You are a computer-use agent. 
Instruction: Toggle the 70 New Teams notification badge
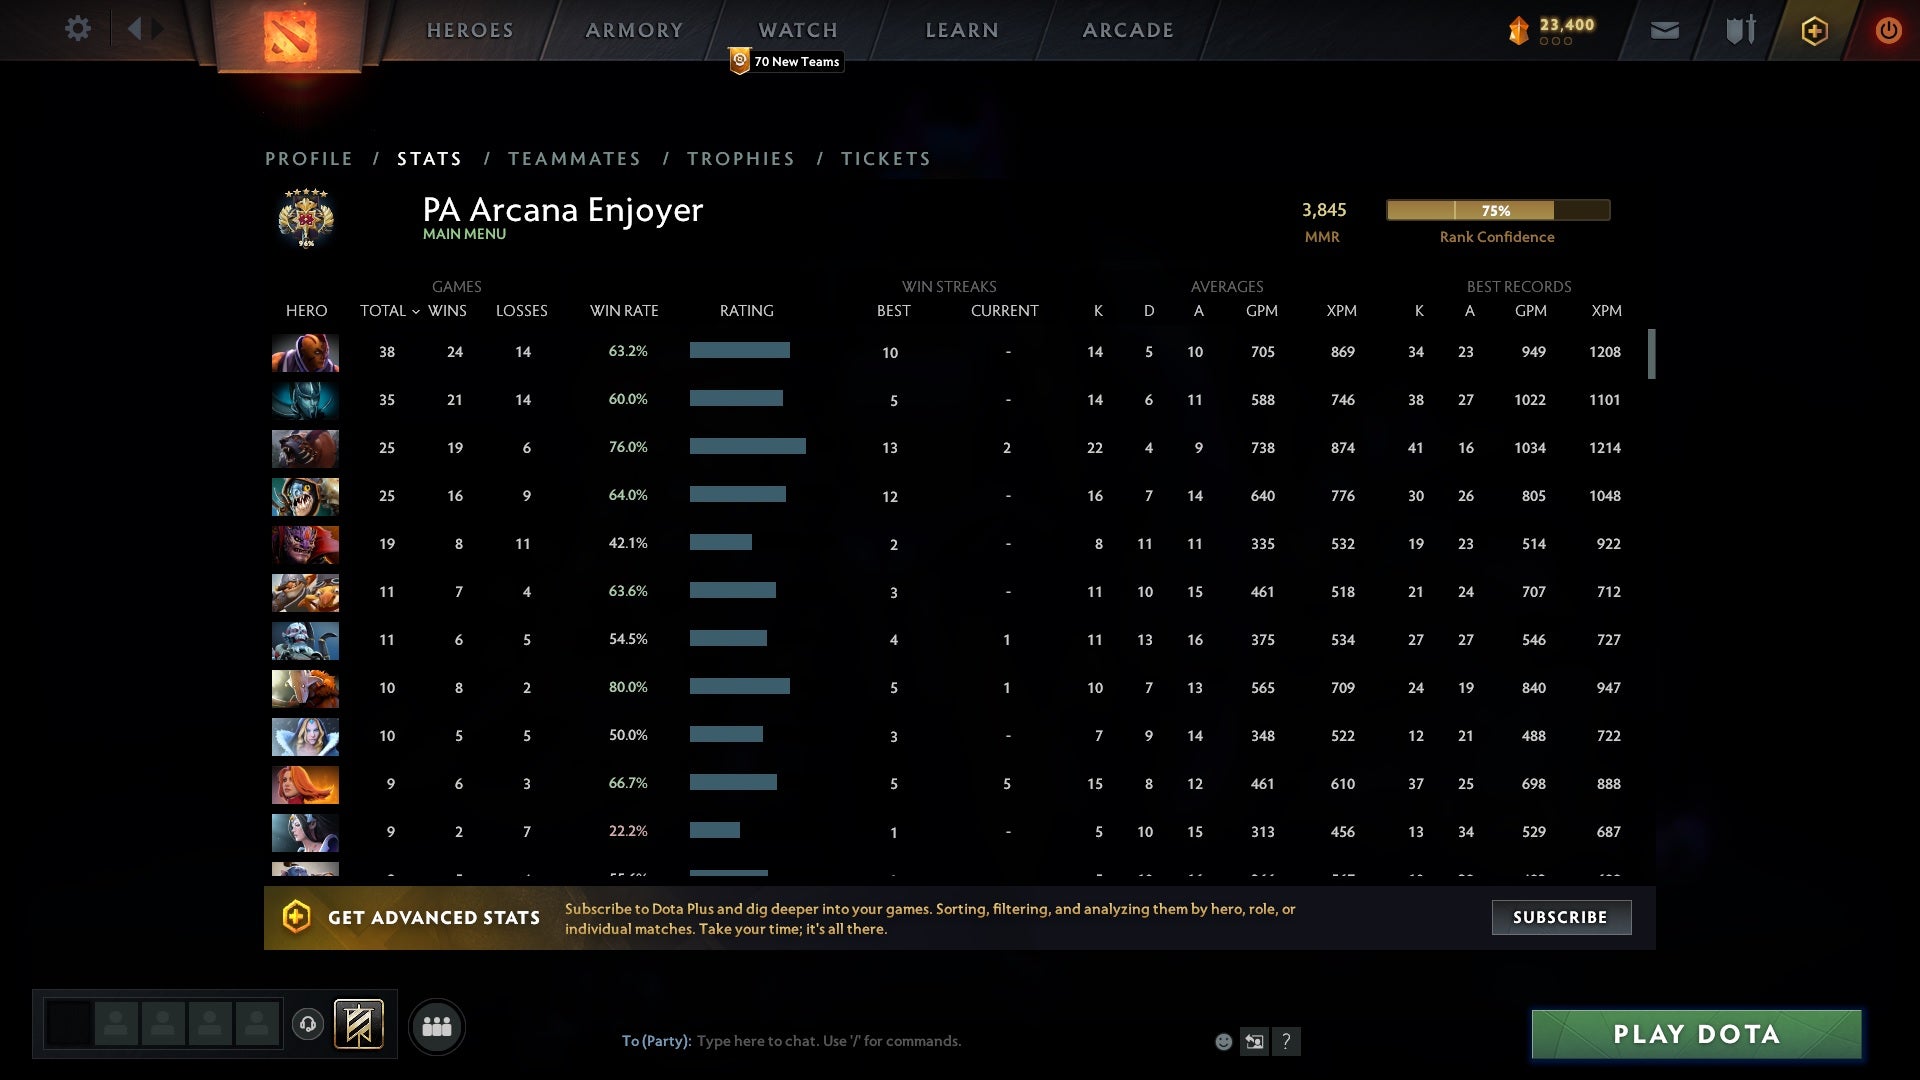tap(786, 61)
